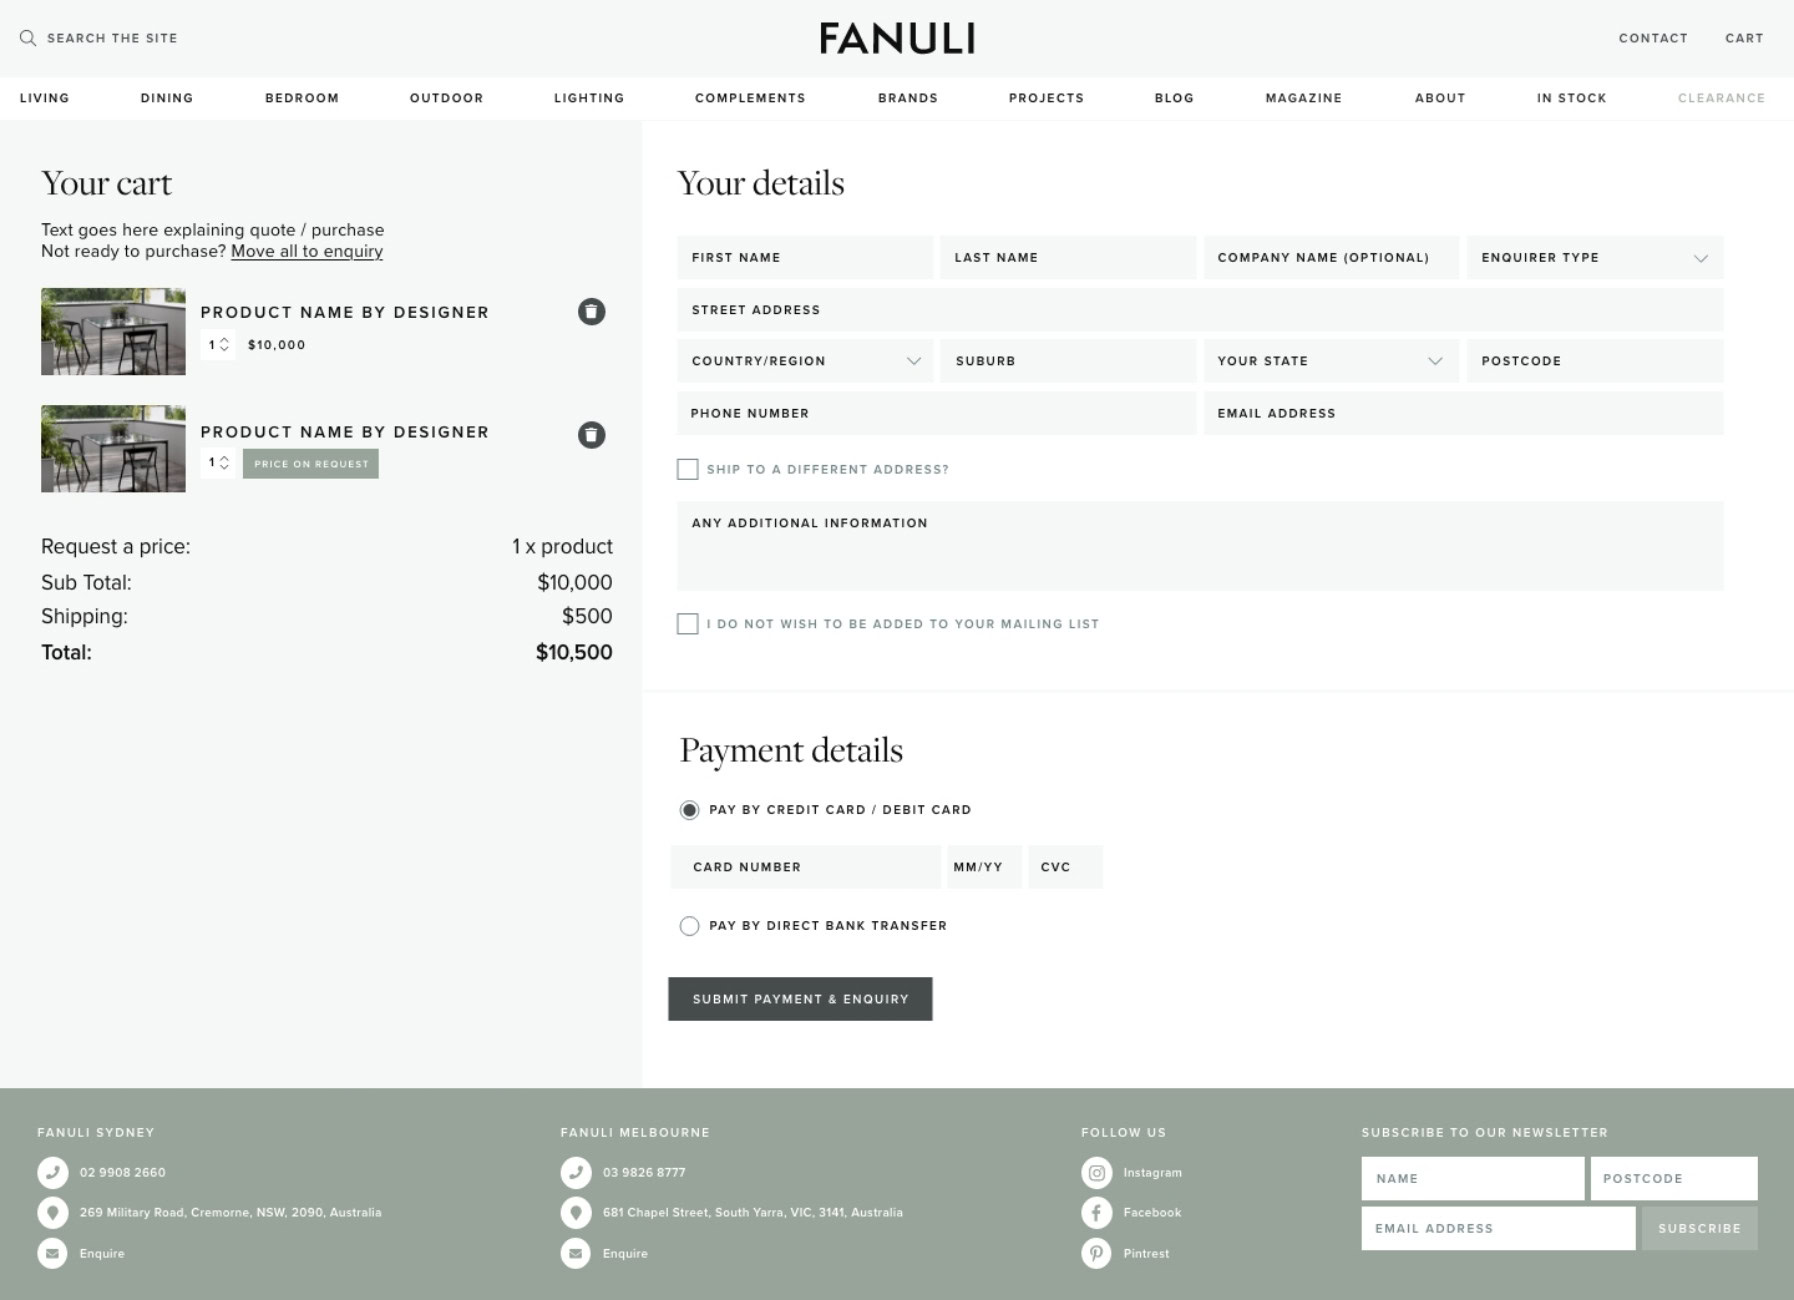Open the first product thumbnail image

coord(113,332)
